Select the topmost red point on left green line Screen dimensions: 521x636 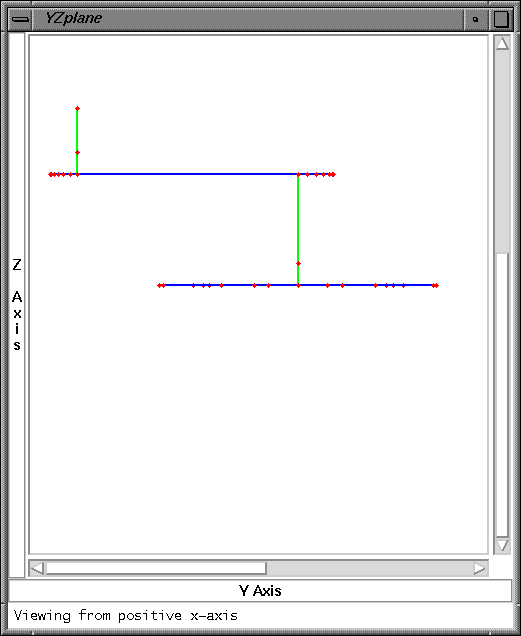[77, 108]
